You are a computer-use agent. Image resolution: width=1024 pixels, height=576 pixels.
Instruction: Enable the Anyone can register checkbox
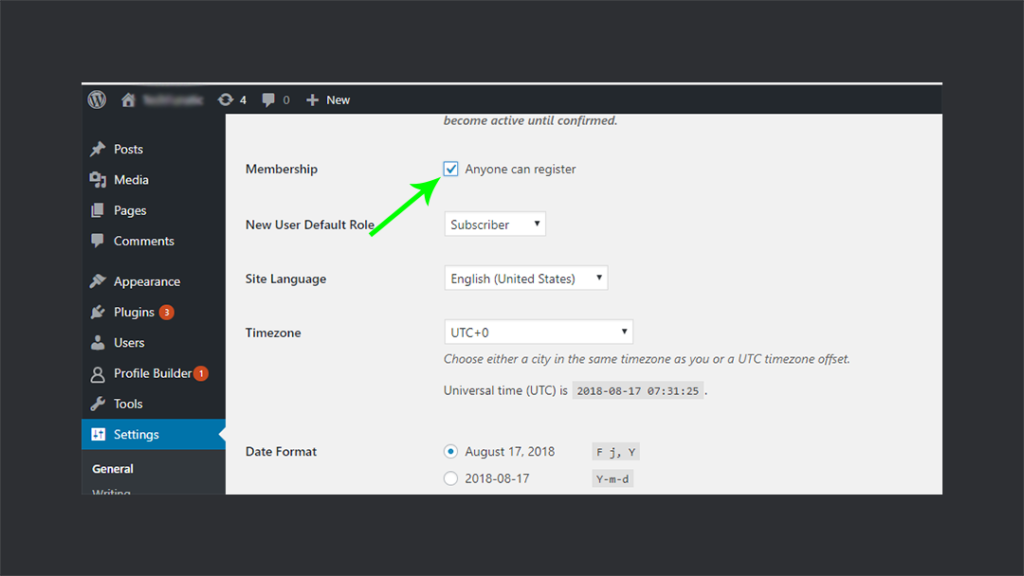pyautogui.click(x=451, y=168)
